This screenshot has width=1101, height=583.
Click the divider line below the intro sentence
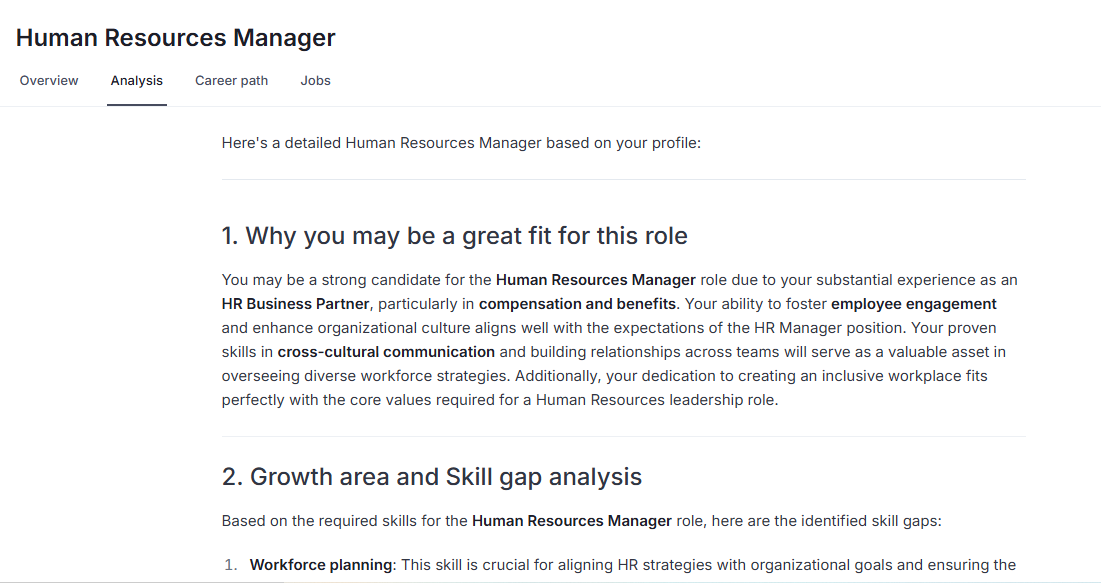pos(623,180)
